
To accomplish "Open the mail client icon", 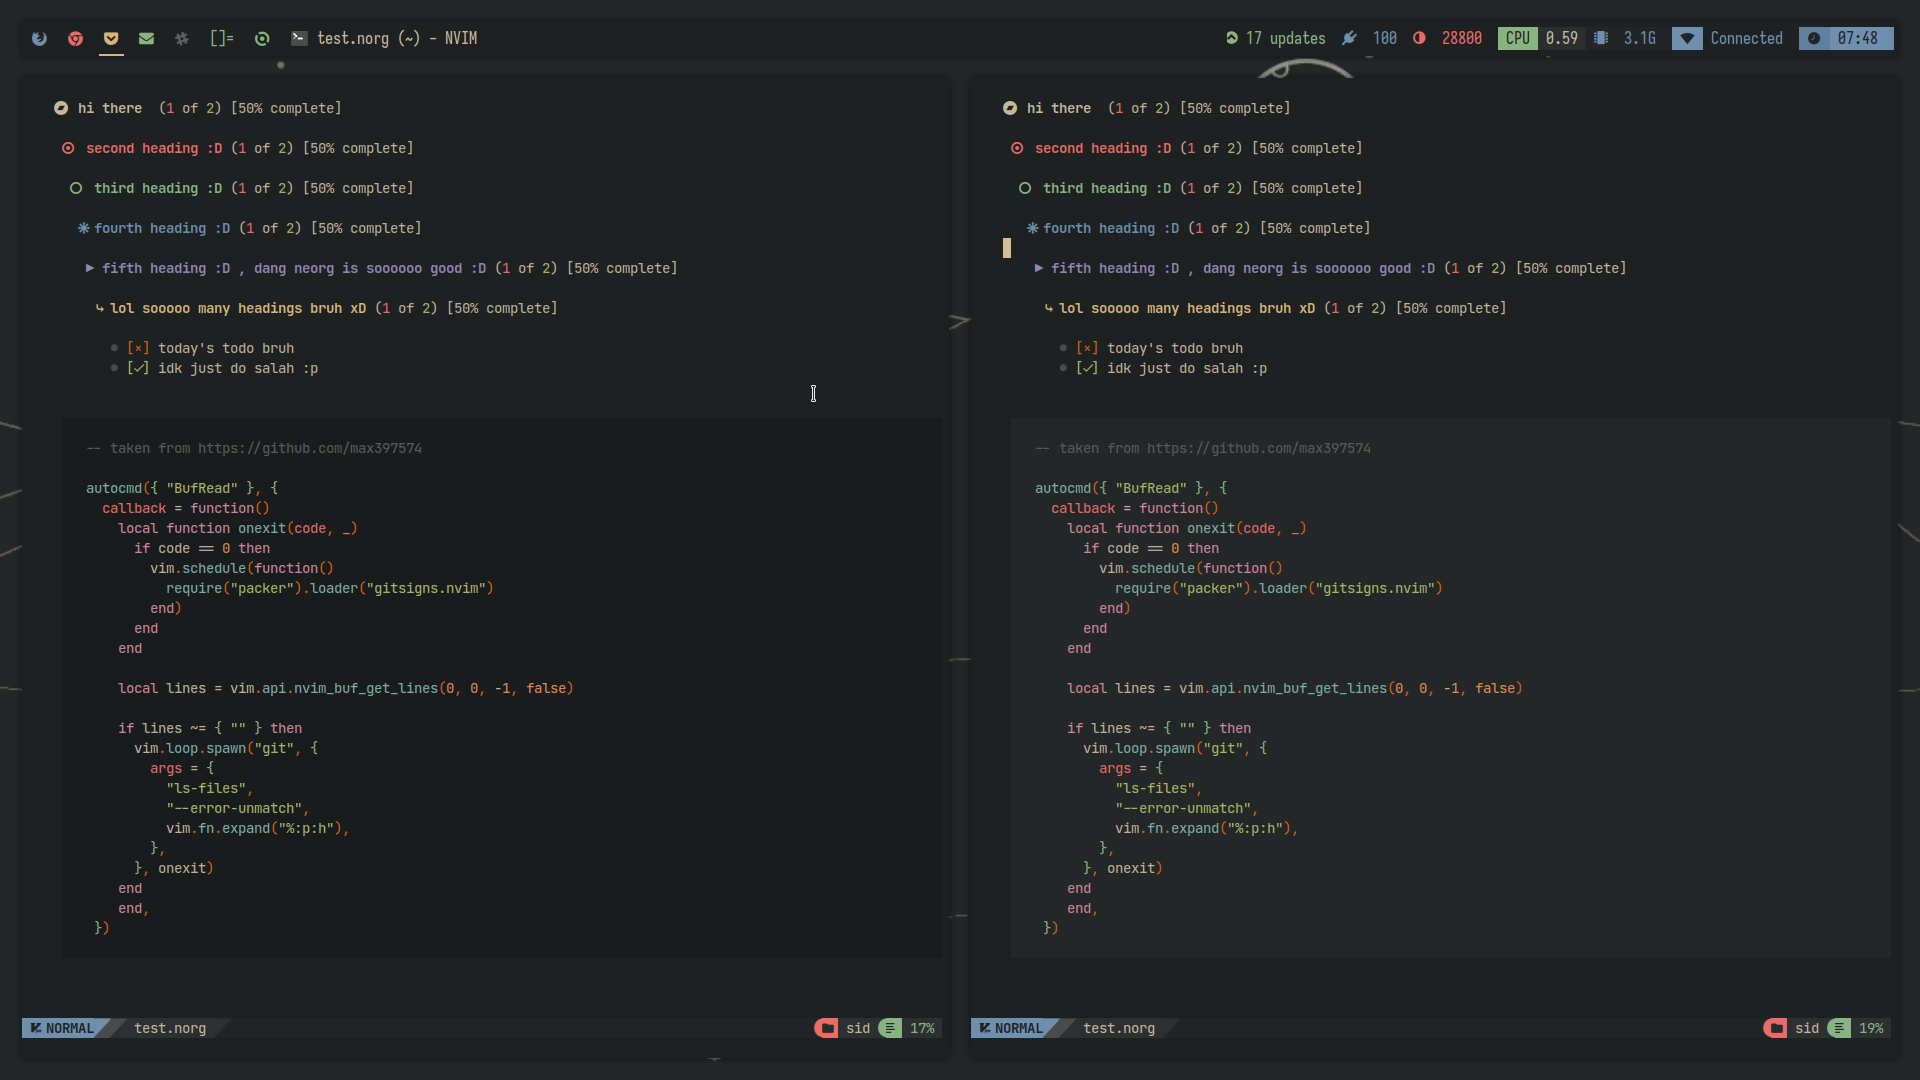I will click(x=146, y=38).
